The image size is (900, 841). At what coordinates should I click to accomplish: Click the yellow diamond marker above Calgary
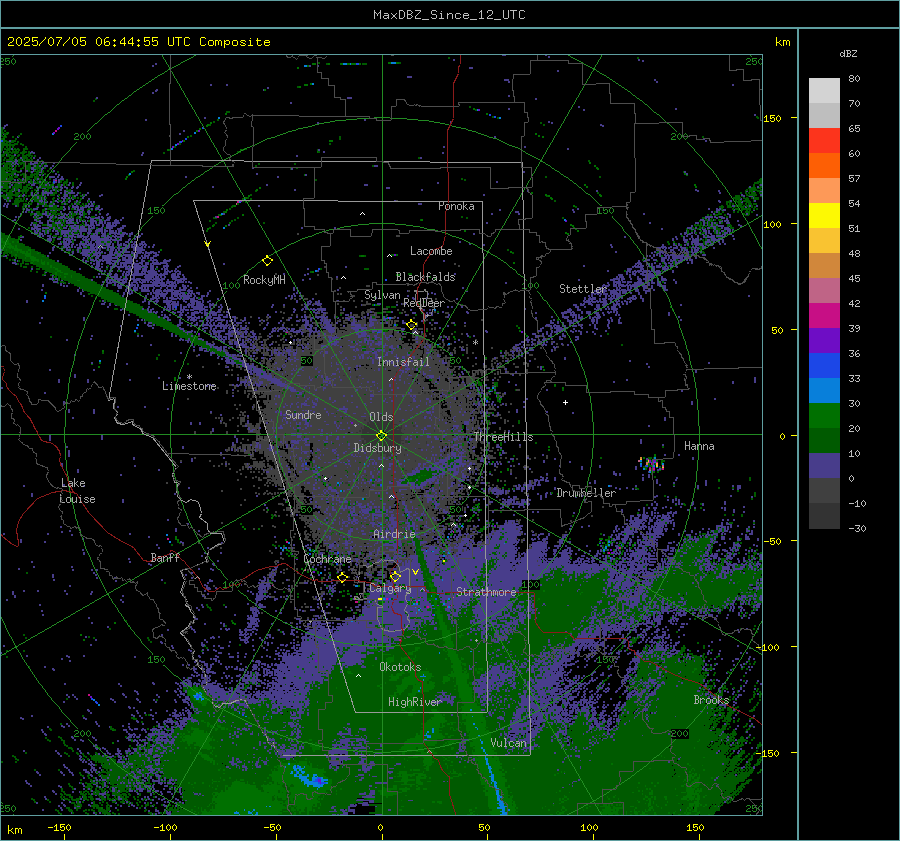click(394, 576)
